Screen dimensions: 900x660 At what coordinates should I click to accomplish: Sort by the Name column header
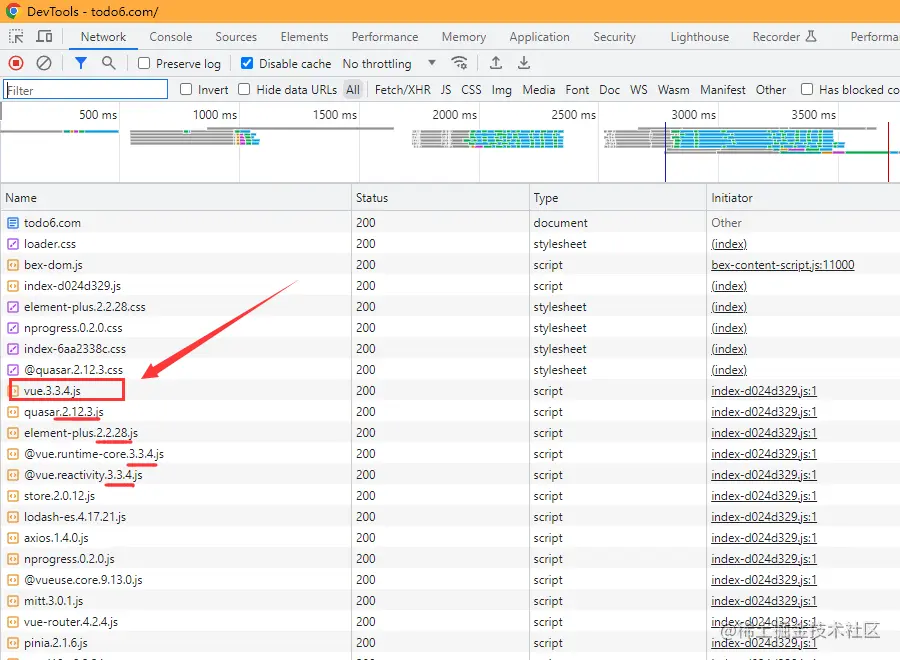point(176,198)
